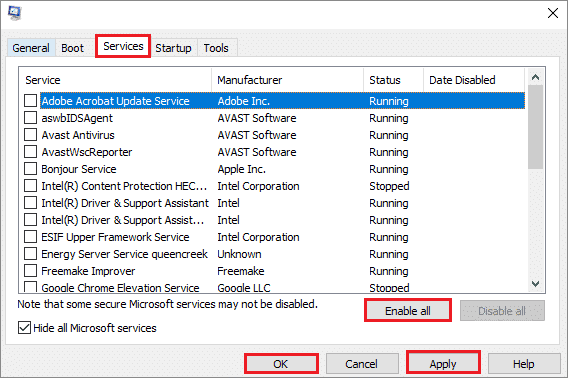568x378 pixels.
Task: Uncheck Hide all Microsoft services
Action: point(24,328)
